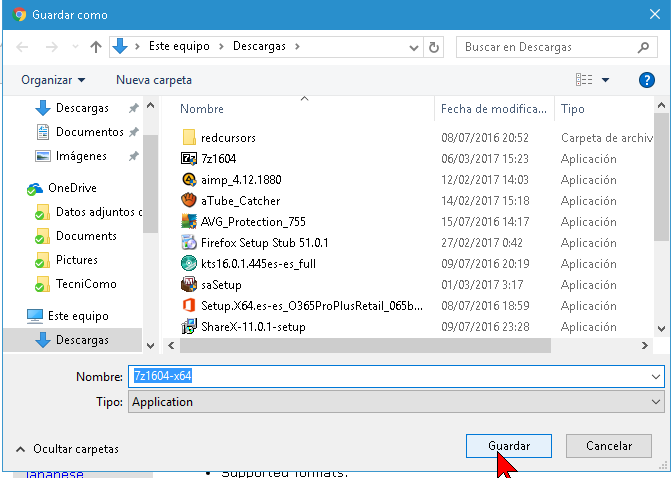Select the kts16.0.1.445es-es_full icon

pos(189,264)
